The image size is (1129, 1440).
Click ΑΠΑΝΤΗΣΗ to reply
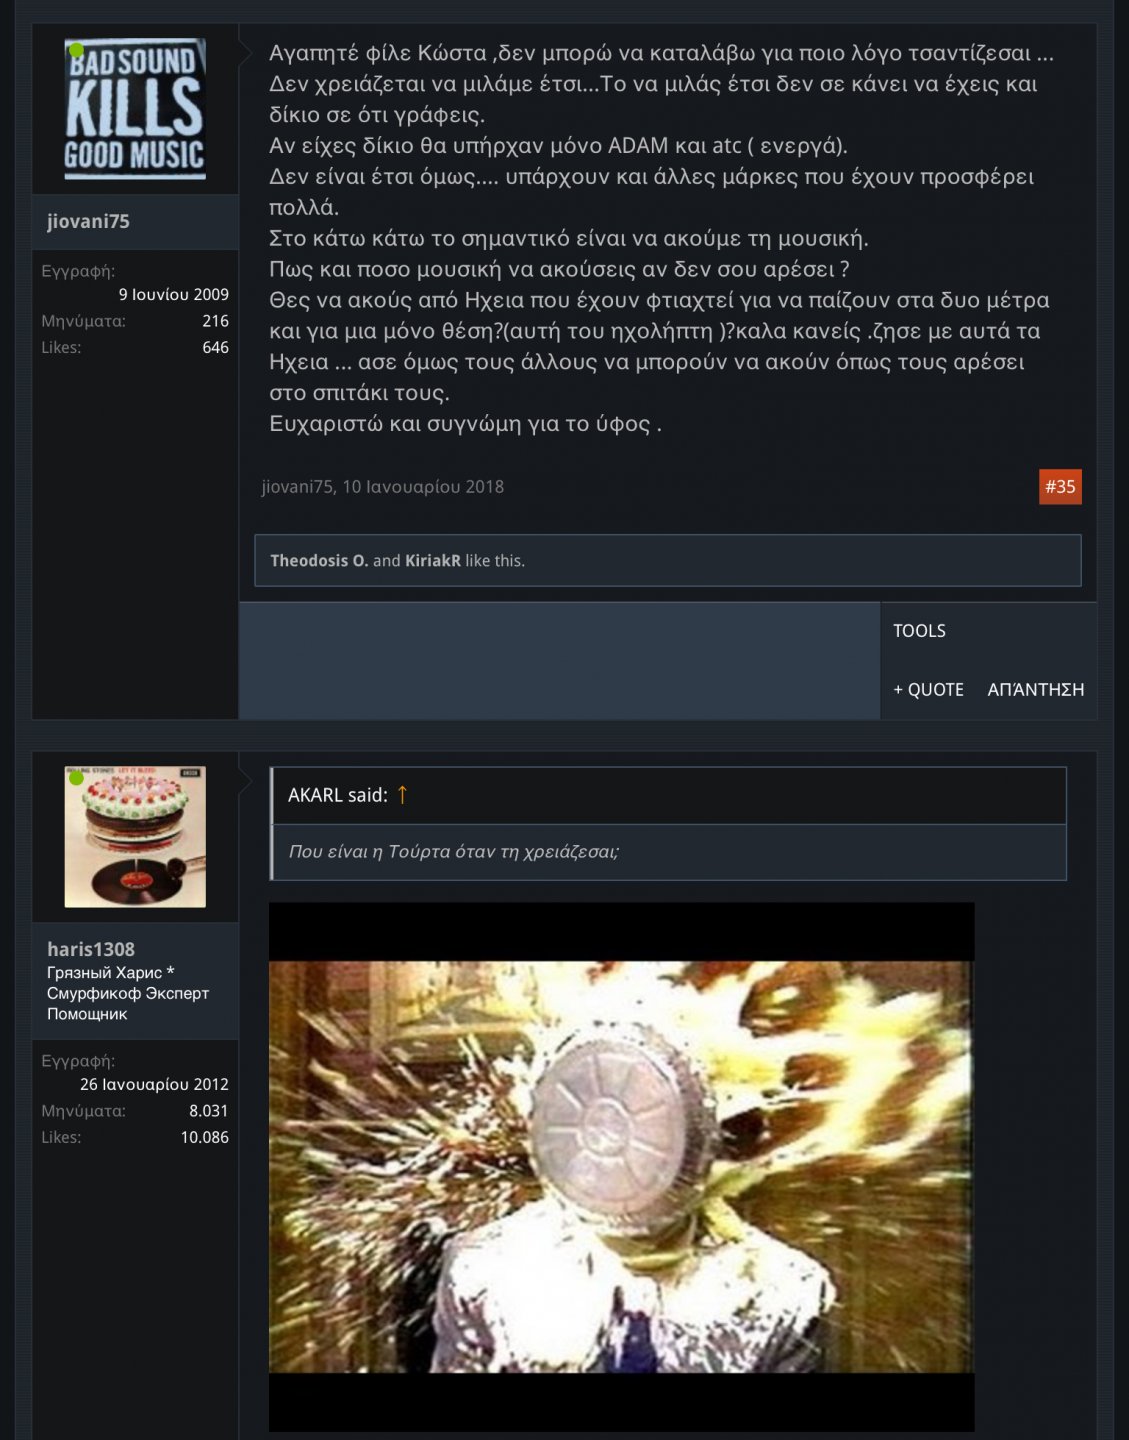click(1035, 689)
